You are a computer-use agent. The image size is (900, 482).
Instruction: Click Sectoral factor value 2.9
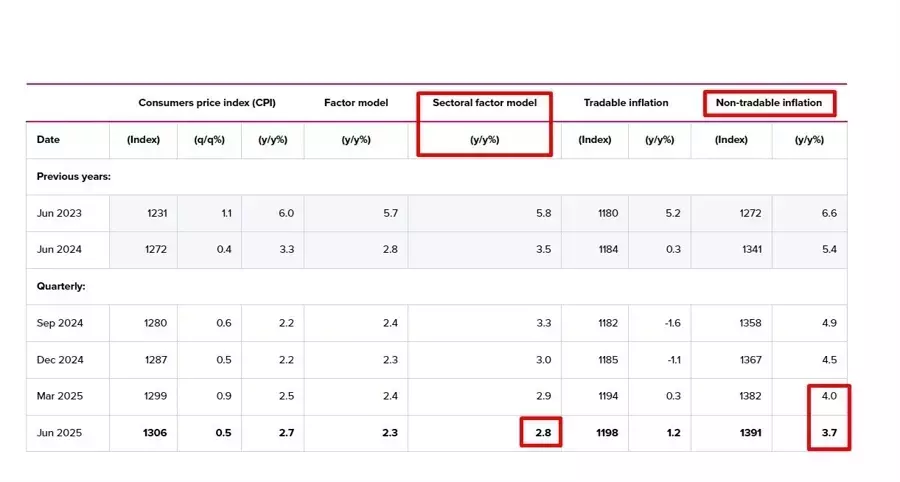pyautogui.click(x=544, y=396)
